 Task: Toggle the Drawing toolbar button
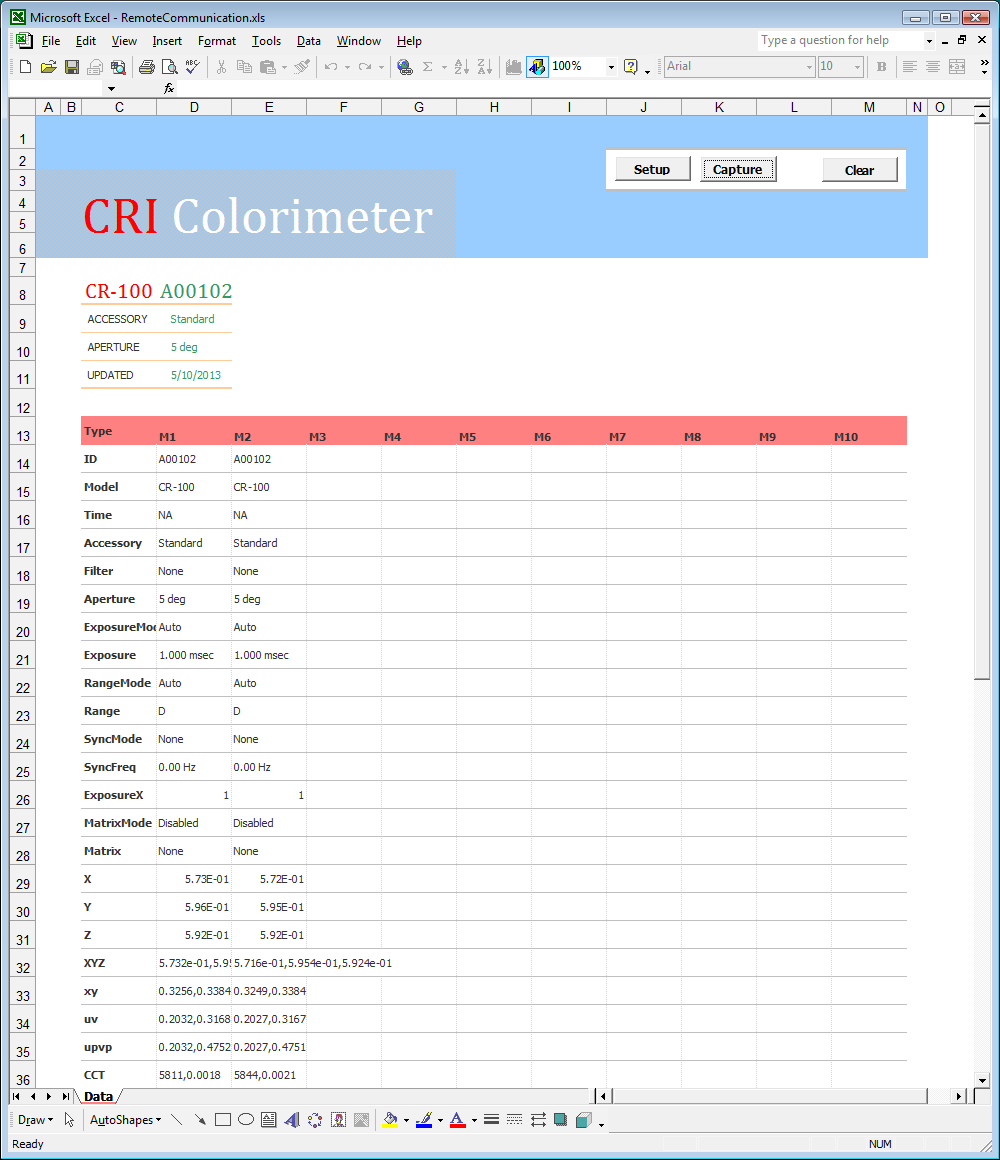point(537,67)
